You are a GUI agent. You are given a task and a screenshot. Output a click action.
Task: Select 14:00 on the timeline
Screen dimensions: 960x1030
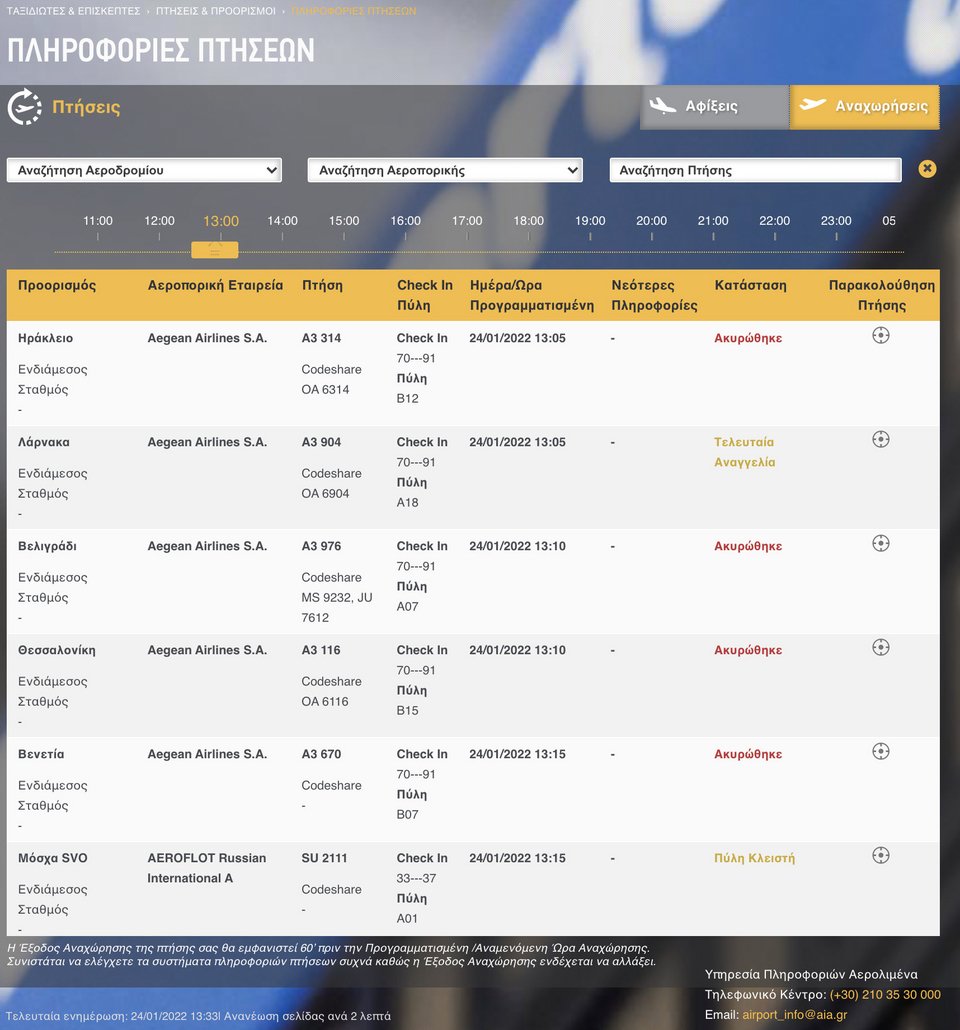click(x=283, y=221)
